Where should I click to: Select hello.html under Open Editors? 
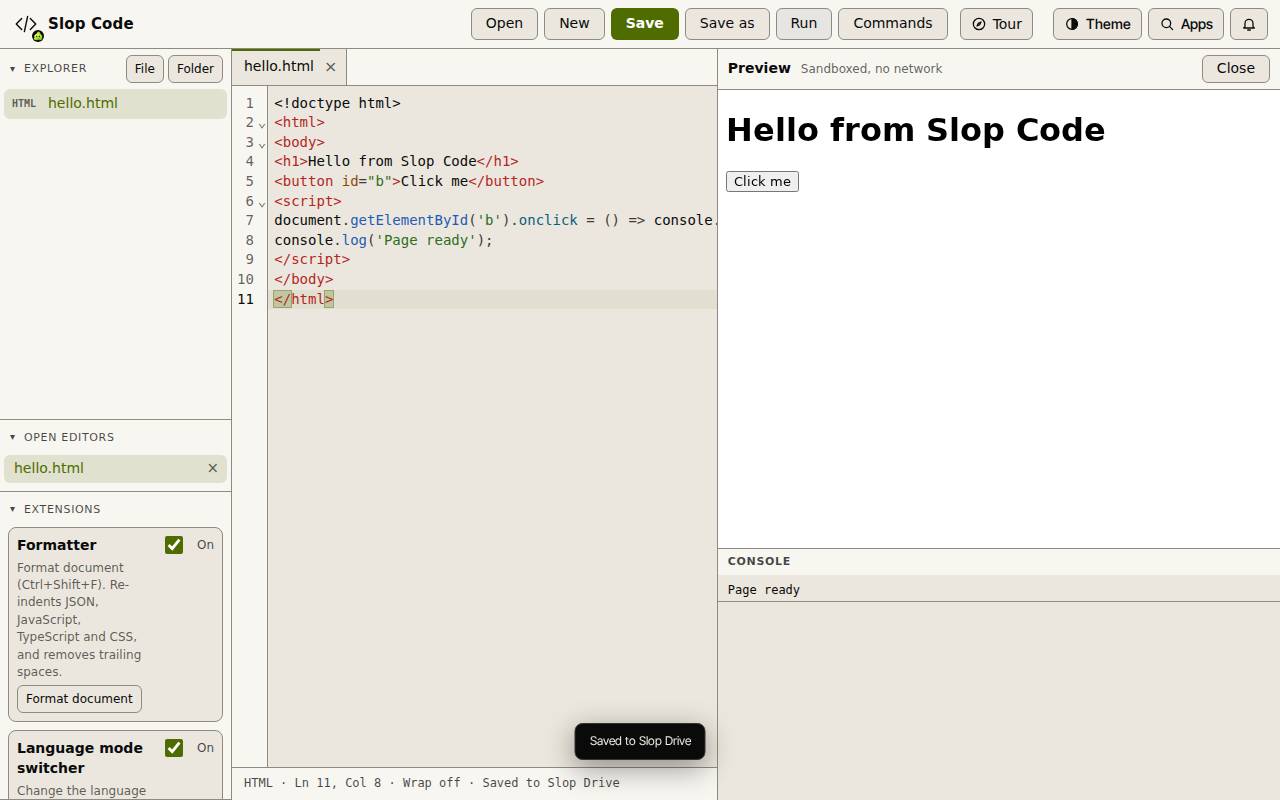tap(115, 468)
